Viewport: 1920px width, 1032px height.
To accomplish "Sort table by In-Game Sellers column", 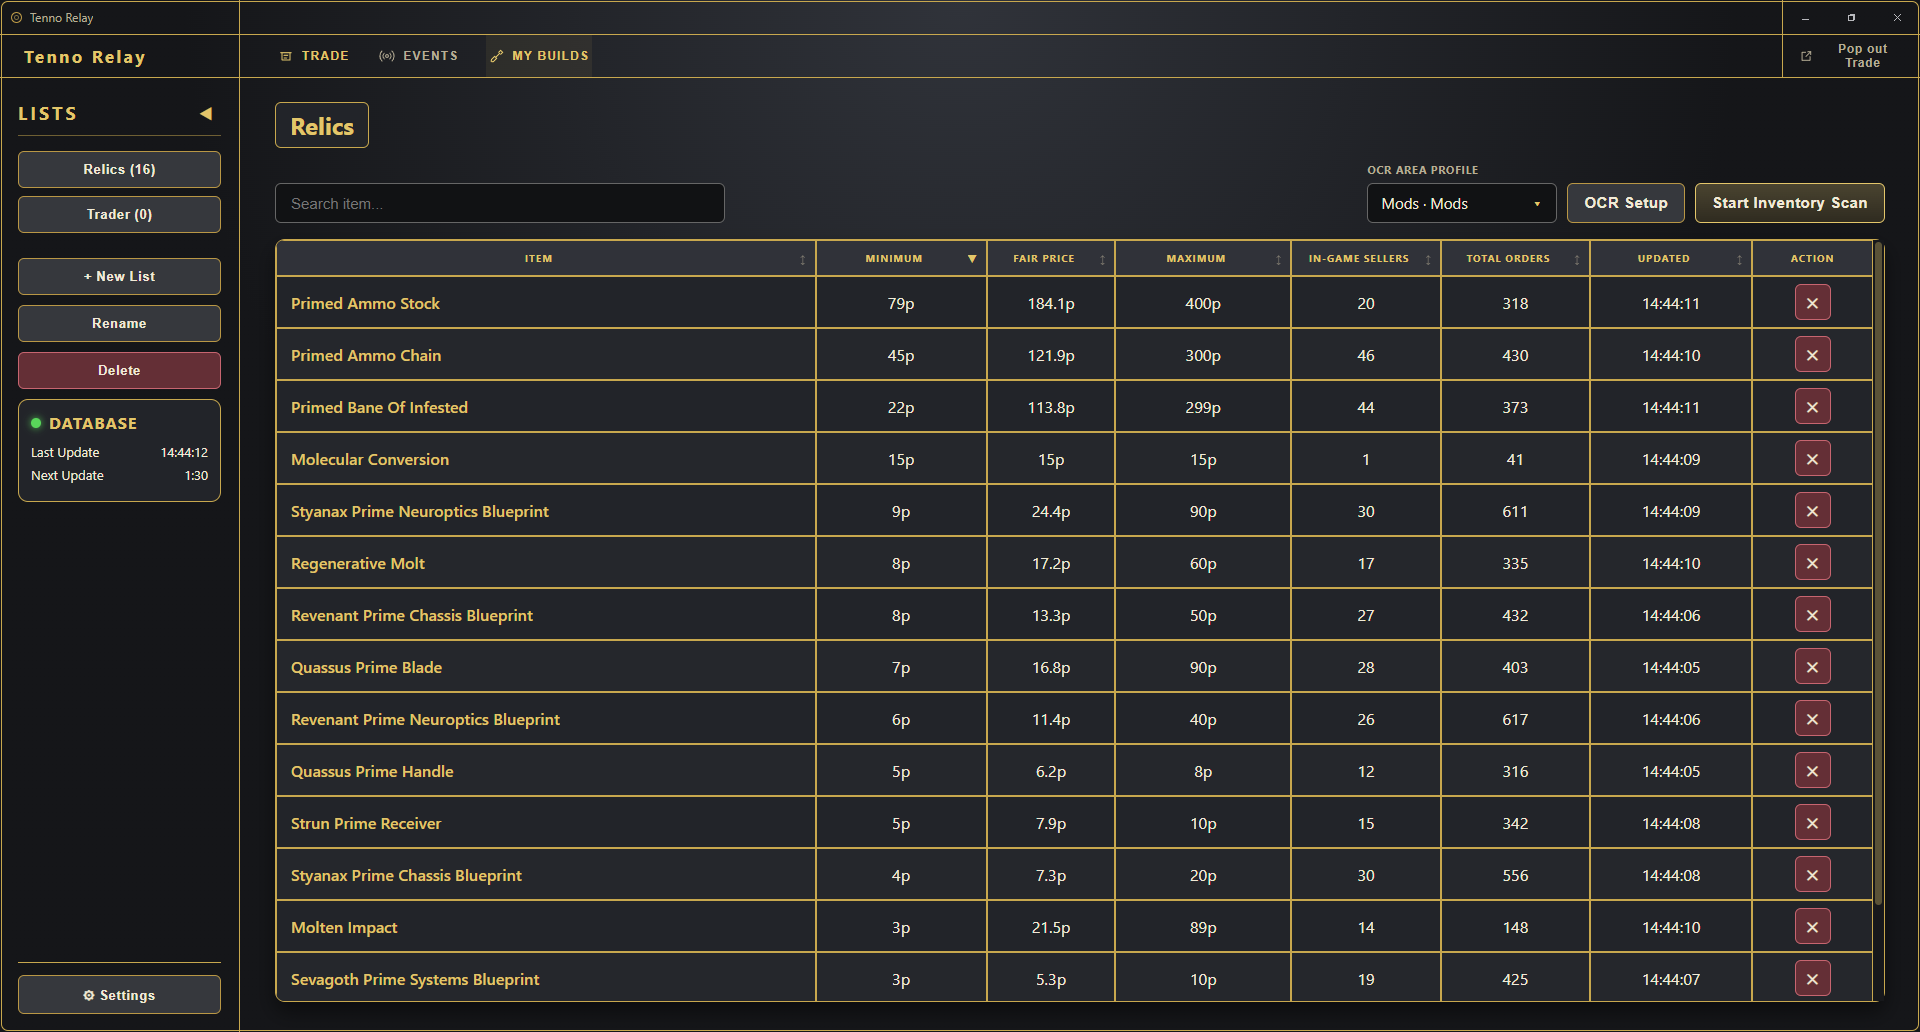I will [1366, 259].
